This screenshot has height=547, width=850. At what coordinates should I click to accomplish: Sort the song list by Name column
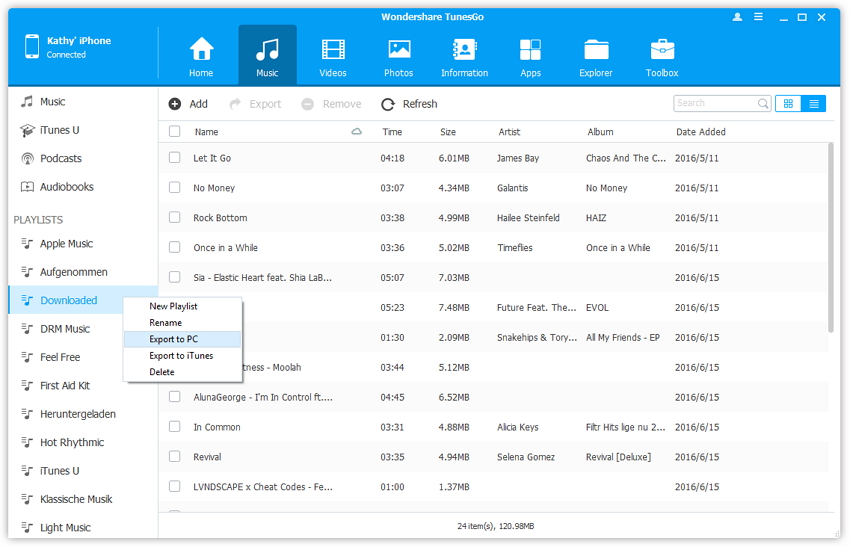tap(207, 132)
